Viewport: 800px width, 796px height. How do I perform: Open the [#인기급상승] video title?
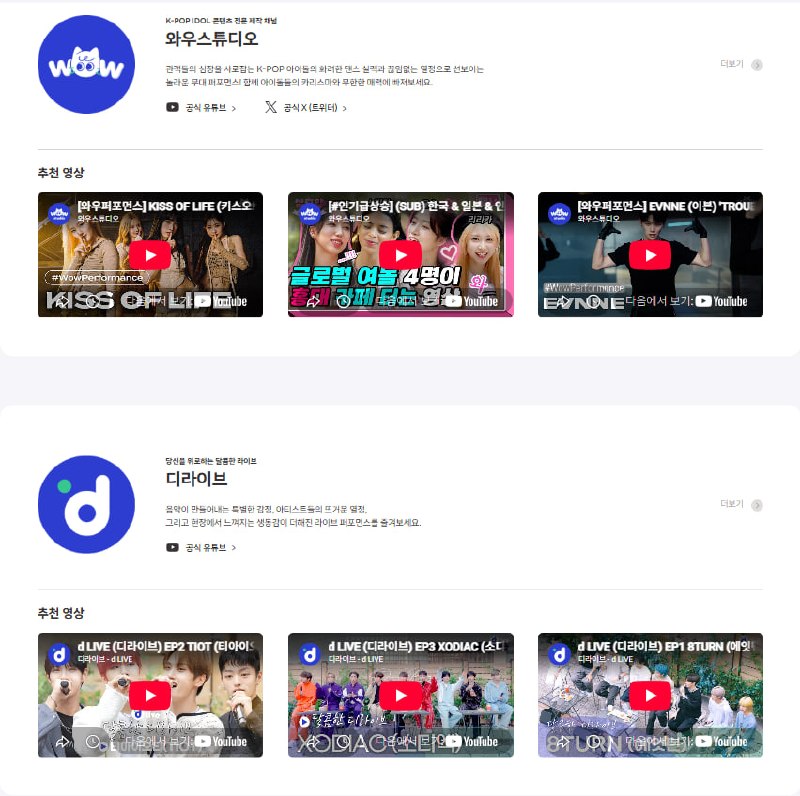coord(416,206)
